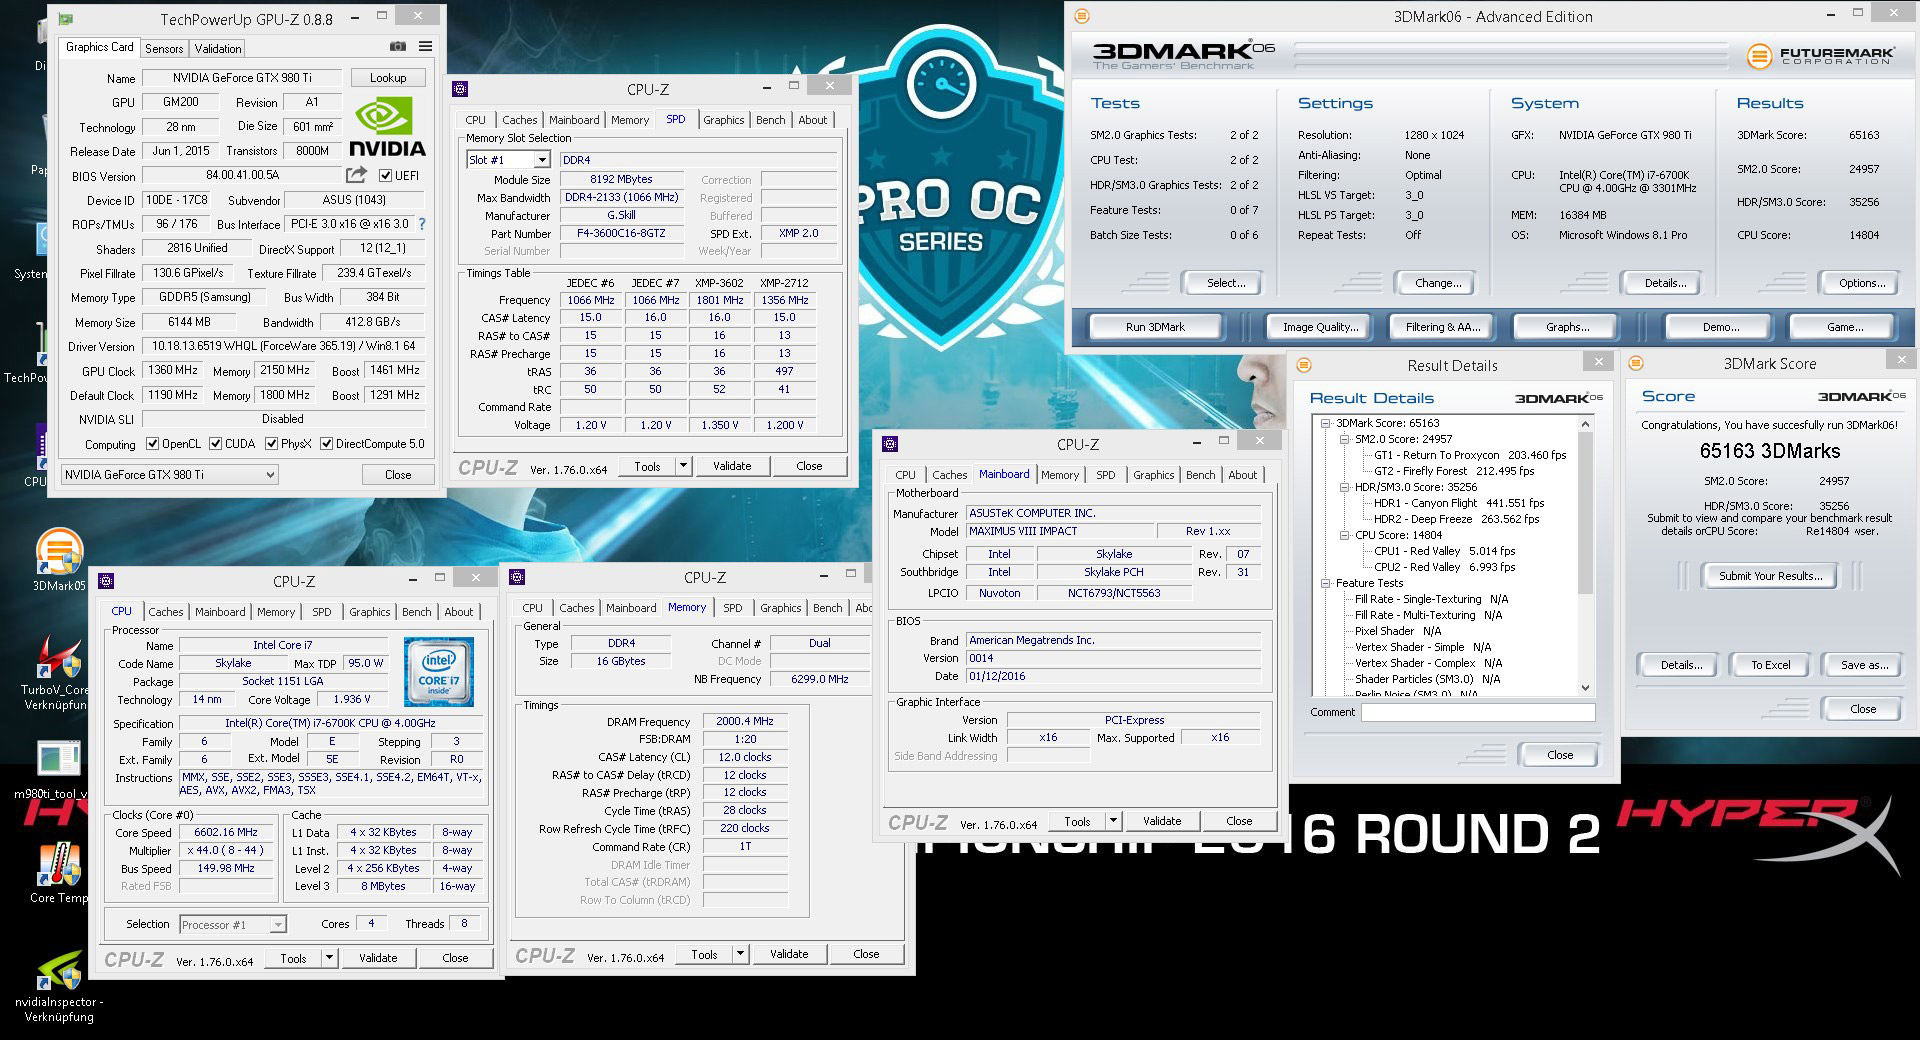Open the nvidiaInspector desktop shortcut

[59, 986]
